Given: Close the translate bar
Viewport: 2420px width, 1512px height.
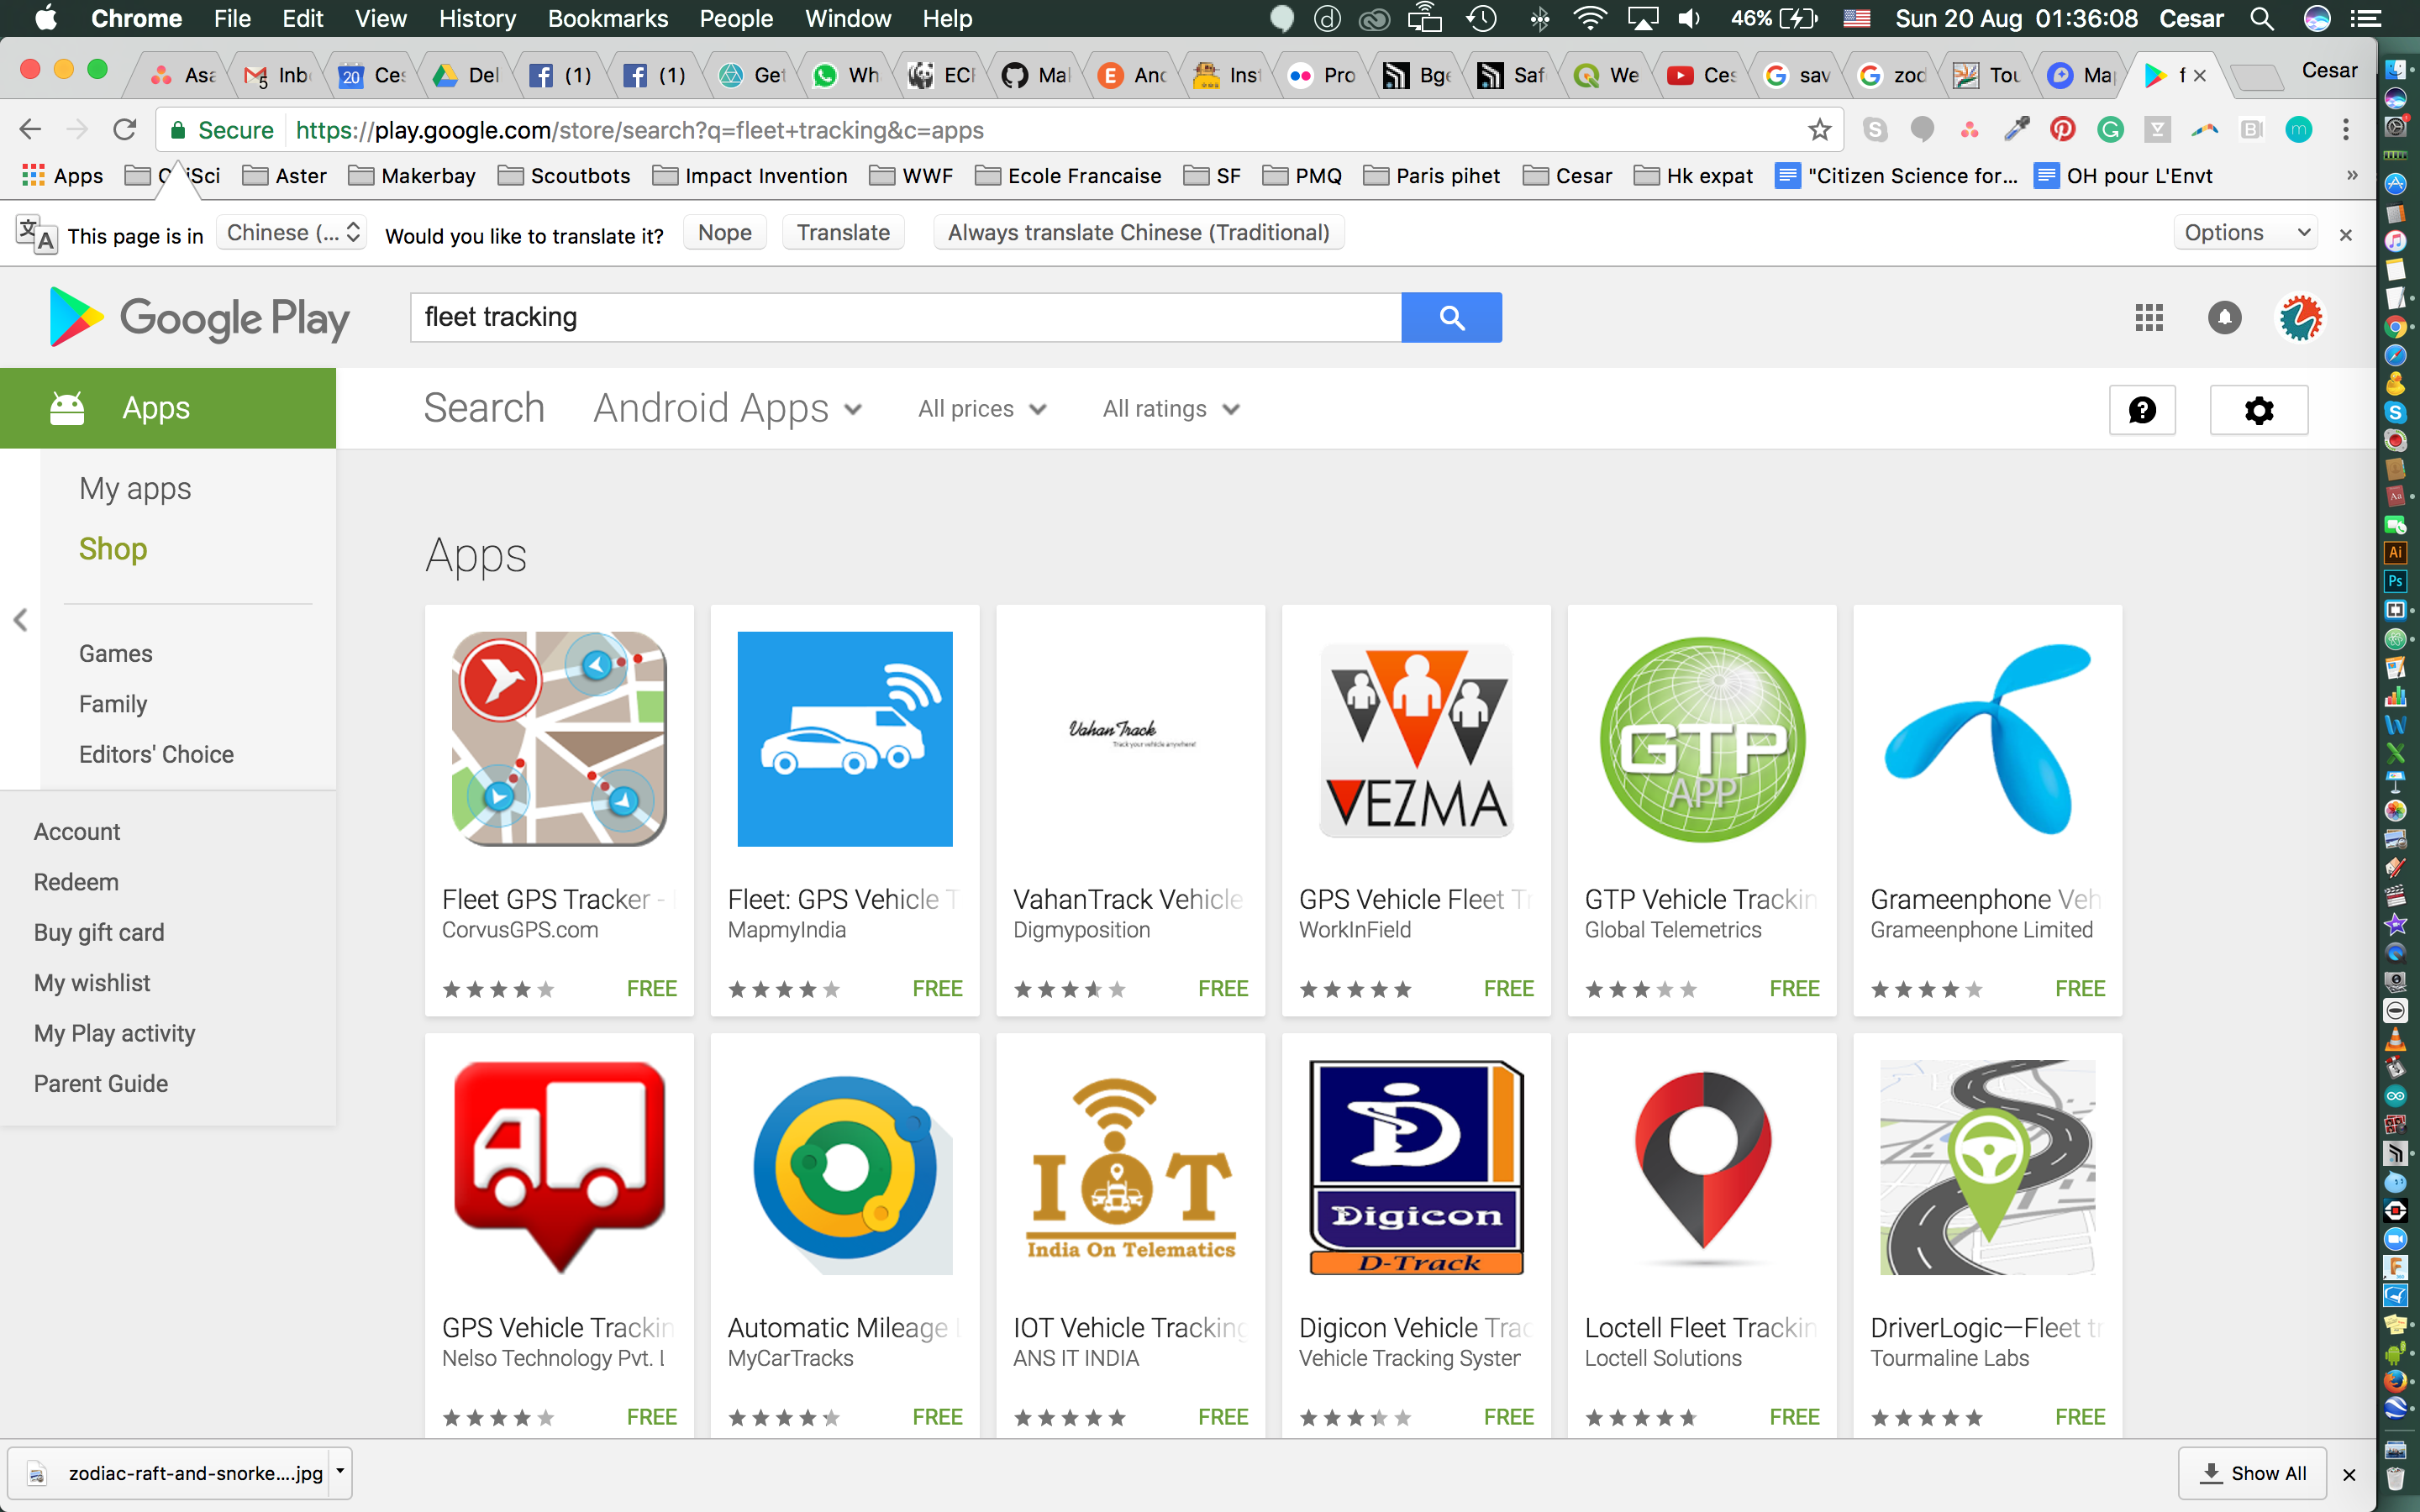Looking at the screenshot, I should point(2345,235).
